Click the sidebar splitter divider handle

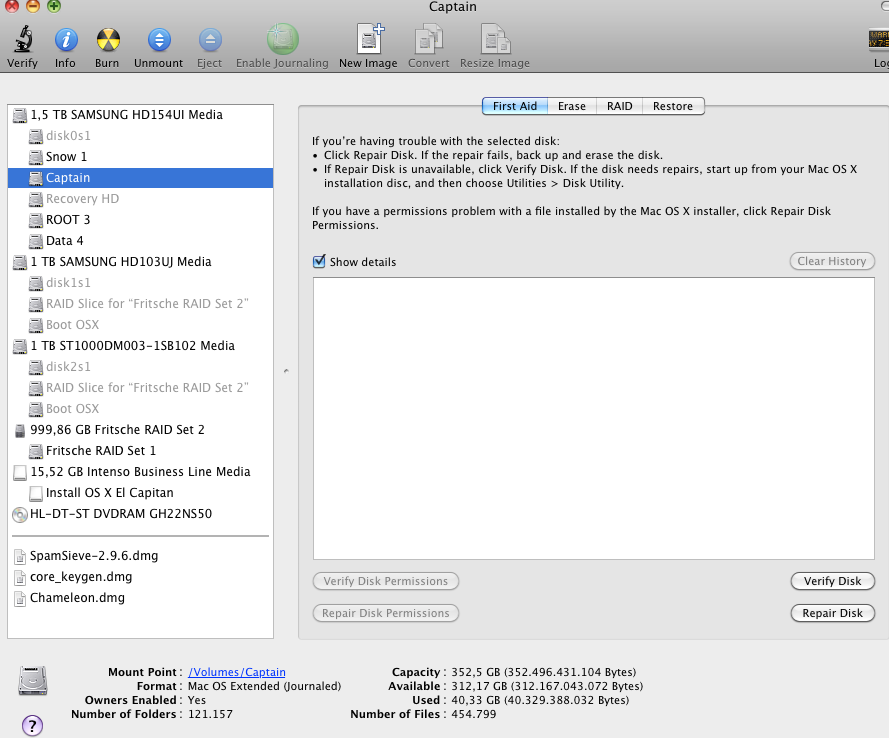click(x=286, y=371)
